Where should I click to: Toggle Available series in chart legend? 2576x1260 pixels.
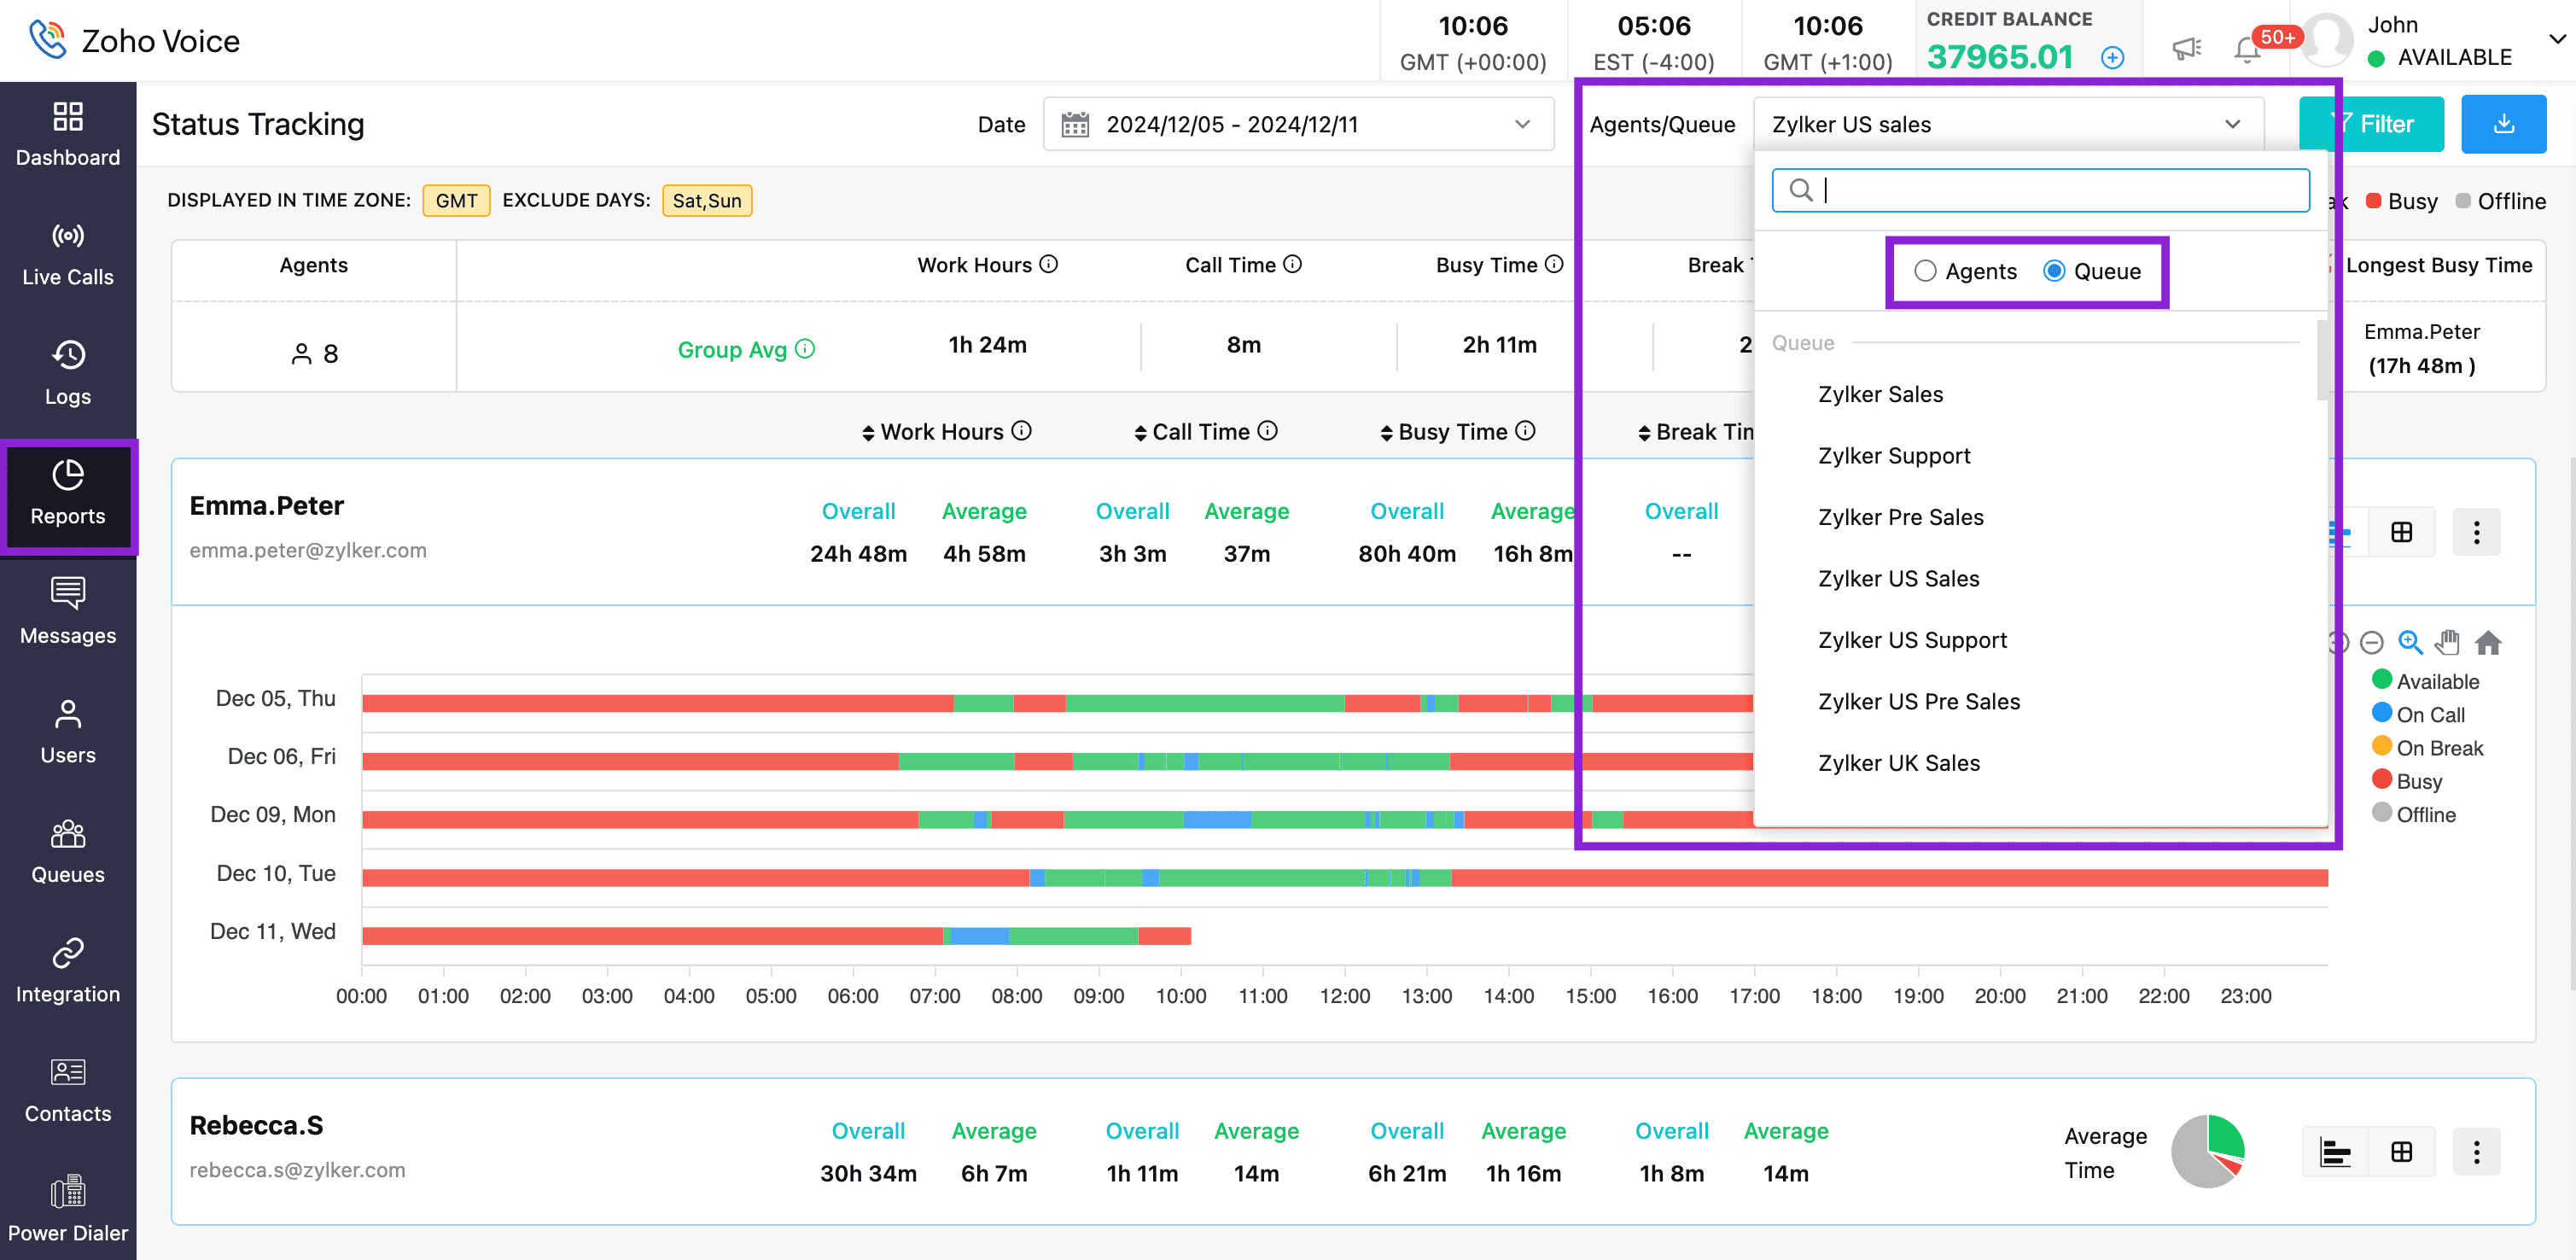2437,681
